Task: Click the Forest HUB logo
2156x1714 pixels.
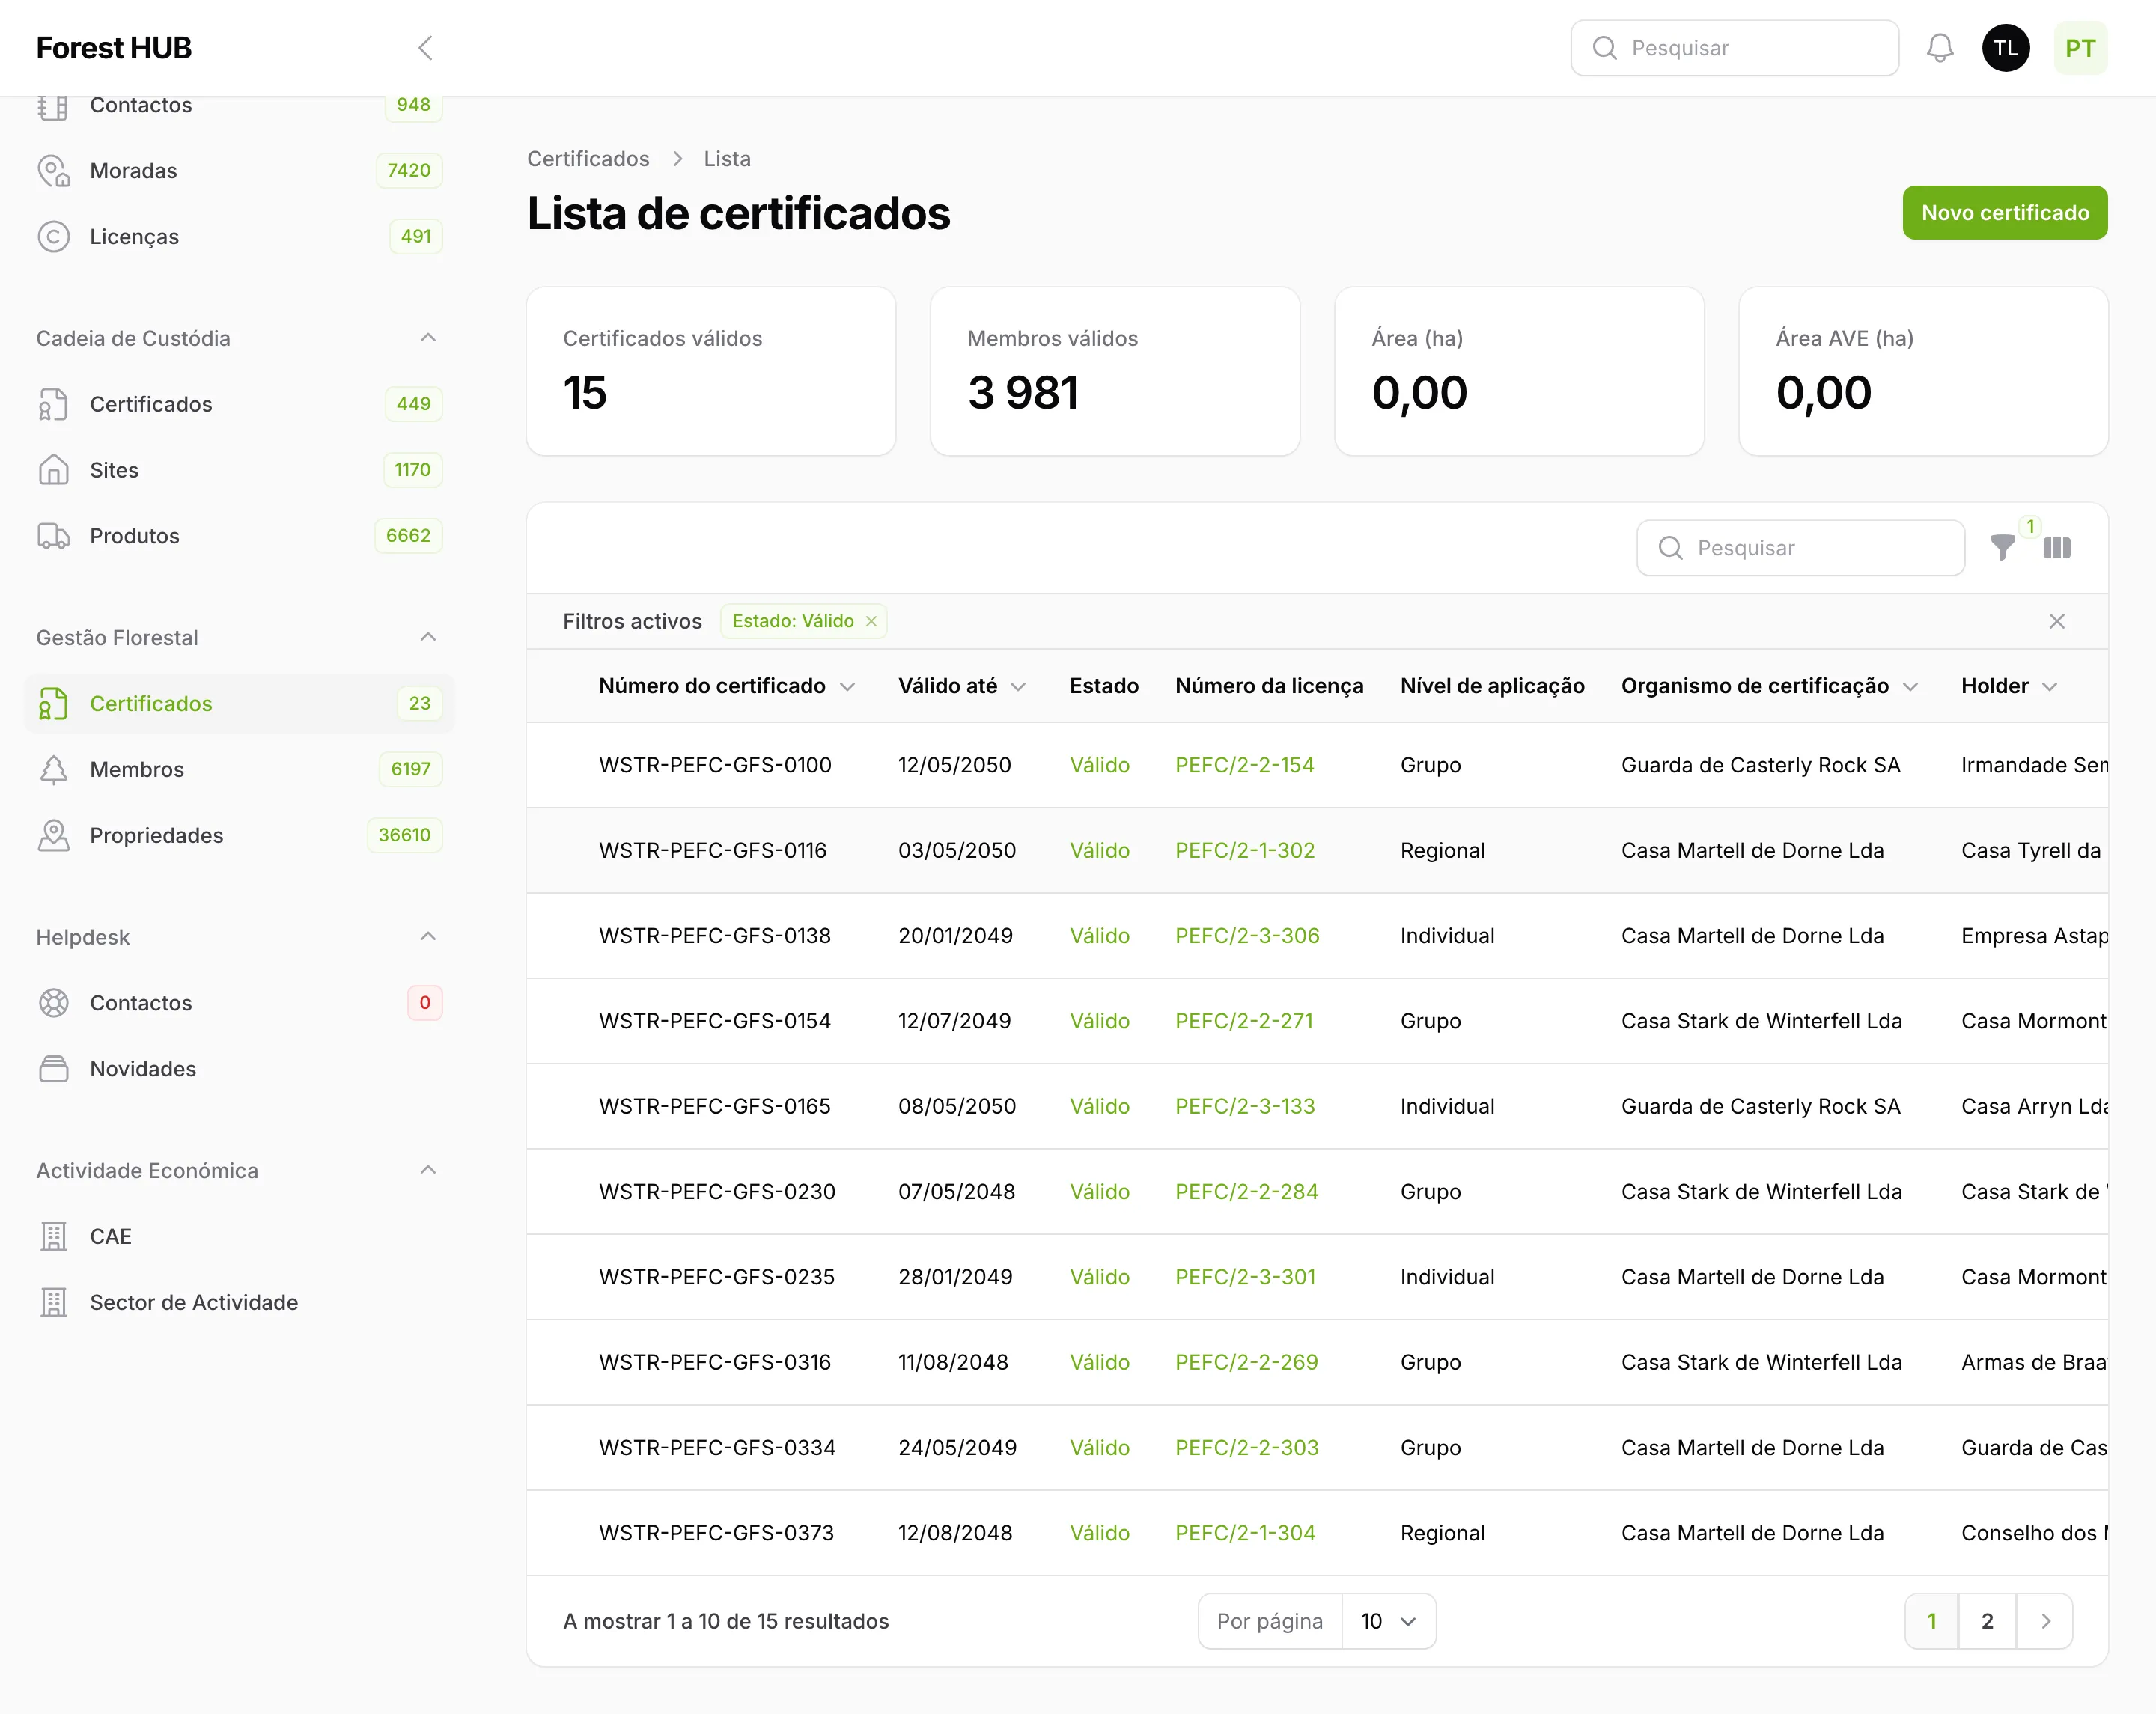Action: [113, 48]
